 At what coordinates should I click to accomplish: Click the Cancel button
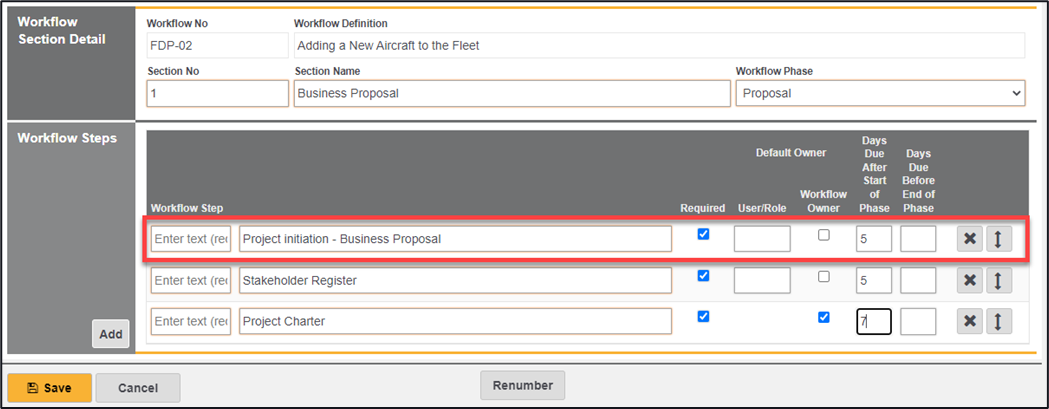(x=138, y=388)
